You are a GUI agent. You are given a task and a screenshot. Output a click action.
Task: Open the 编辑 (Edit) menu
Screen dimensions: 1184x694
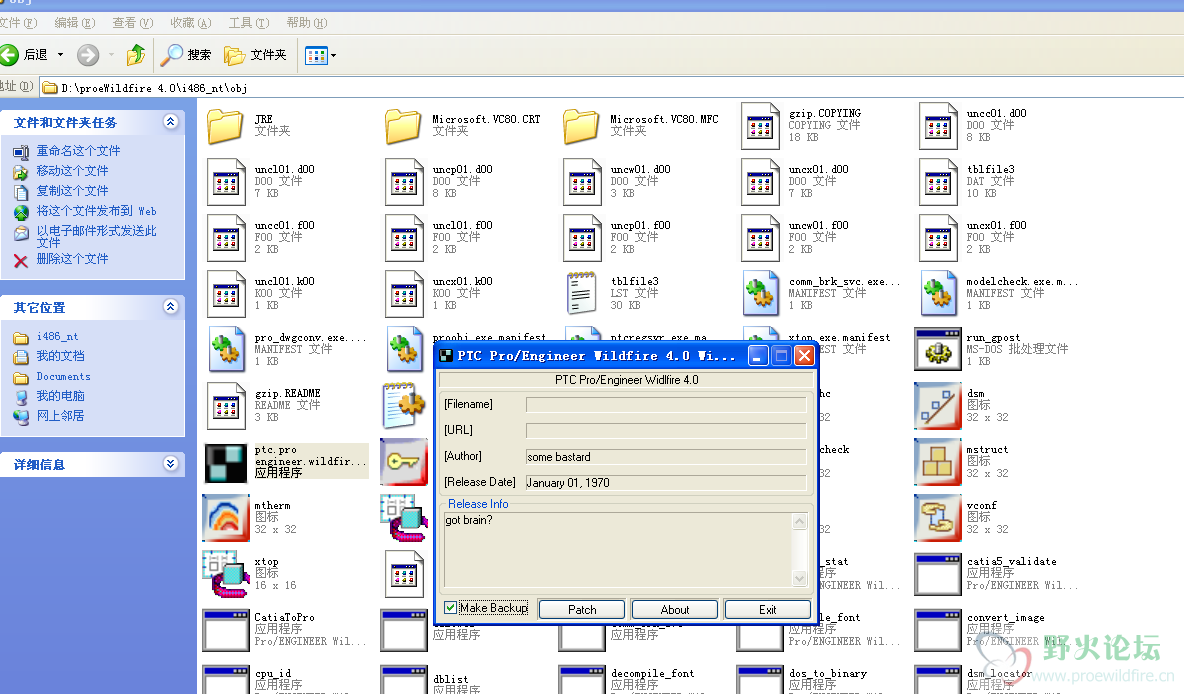coord(74,23)
